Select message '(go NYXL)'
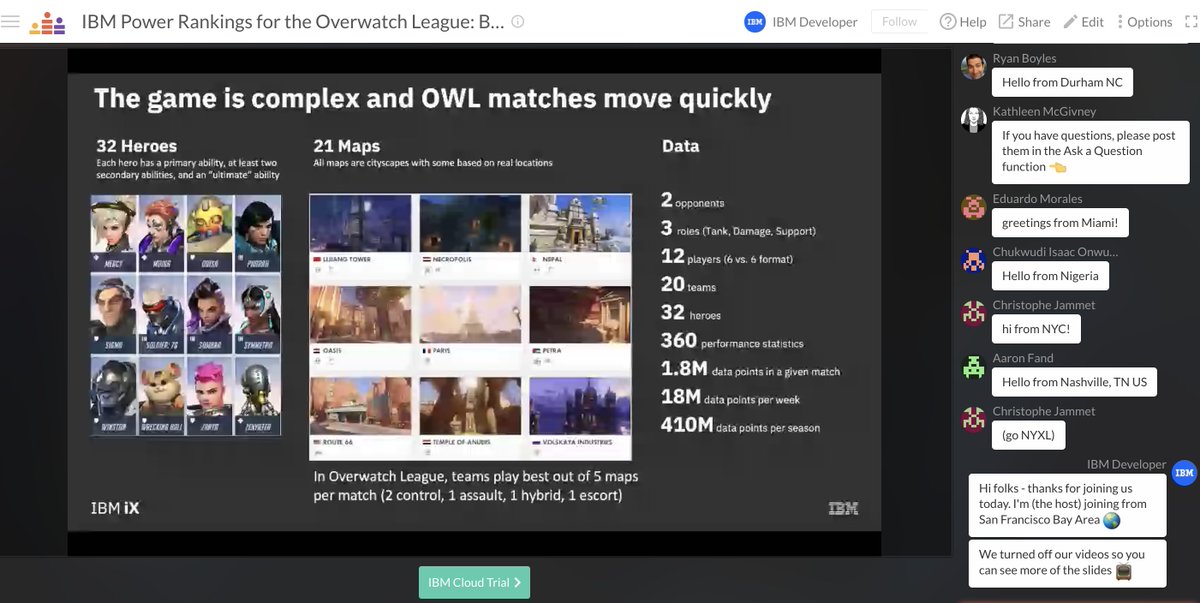 (1028, 435)
